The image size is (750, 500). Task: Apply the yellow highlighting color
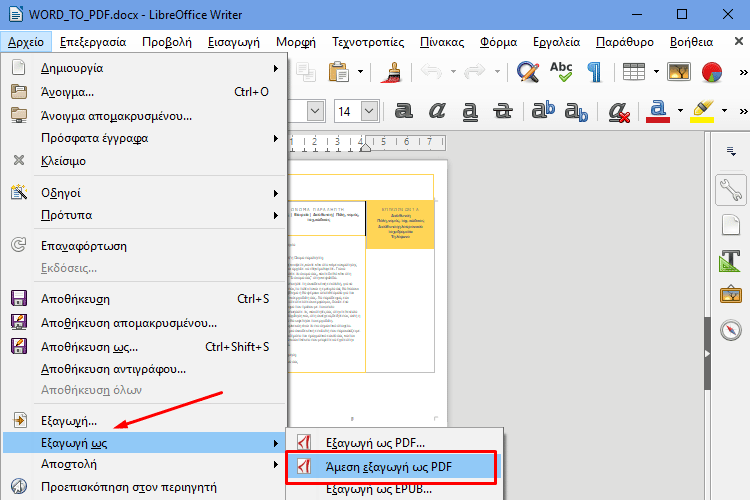[x=702, y=111]
